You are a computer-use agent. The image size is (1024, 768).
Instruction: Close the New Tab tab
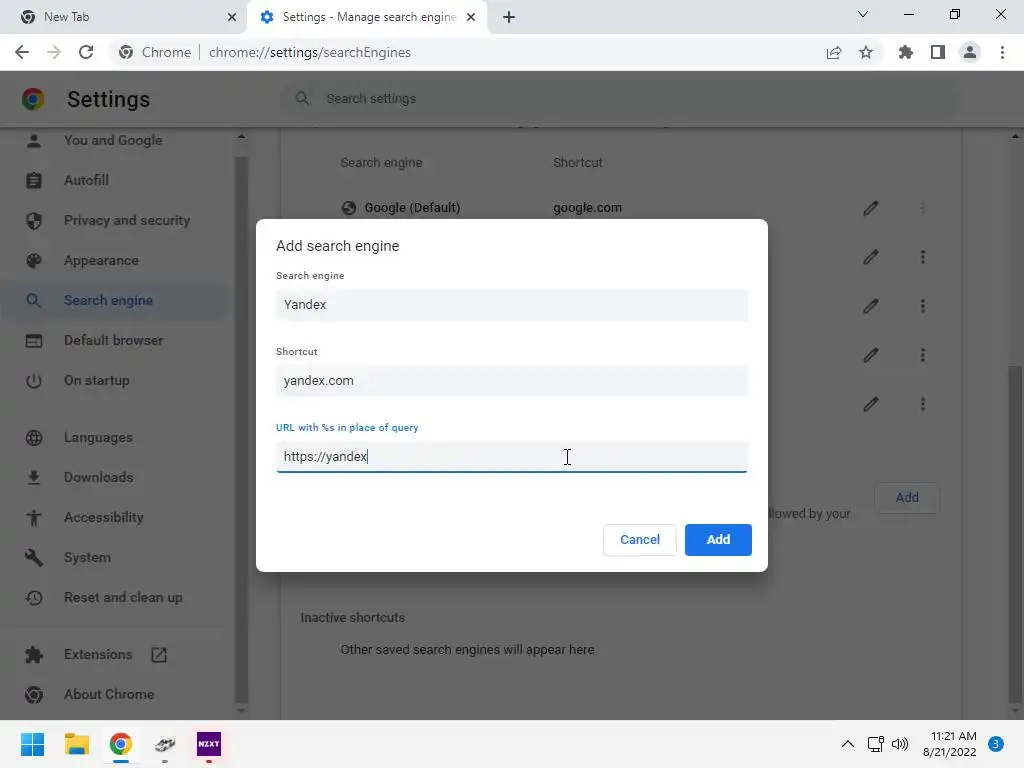[232, 17]
